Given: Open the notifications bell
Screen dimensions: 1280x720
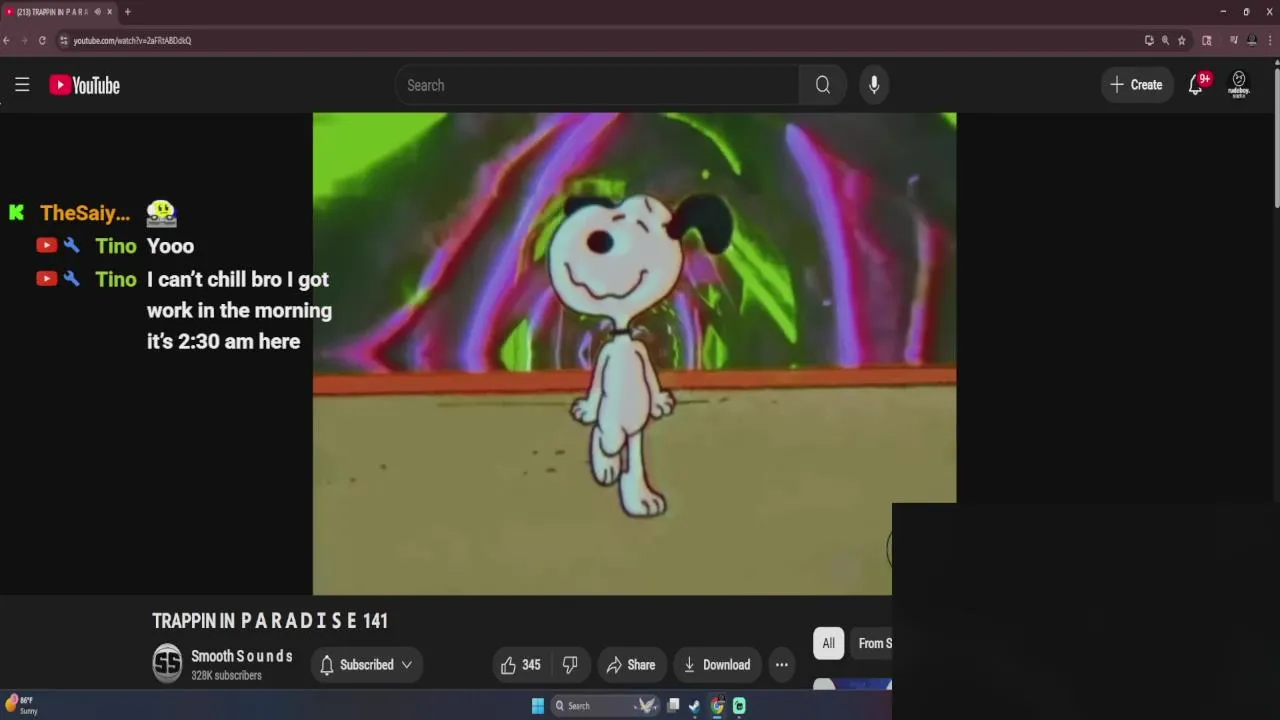Looking at the screenshot, I should pos(1197,85).
